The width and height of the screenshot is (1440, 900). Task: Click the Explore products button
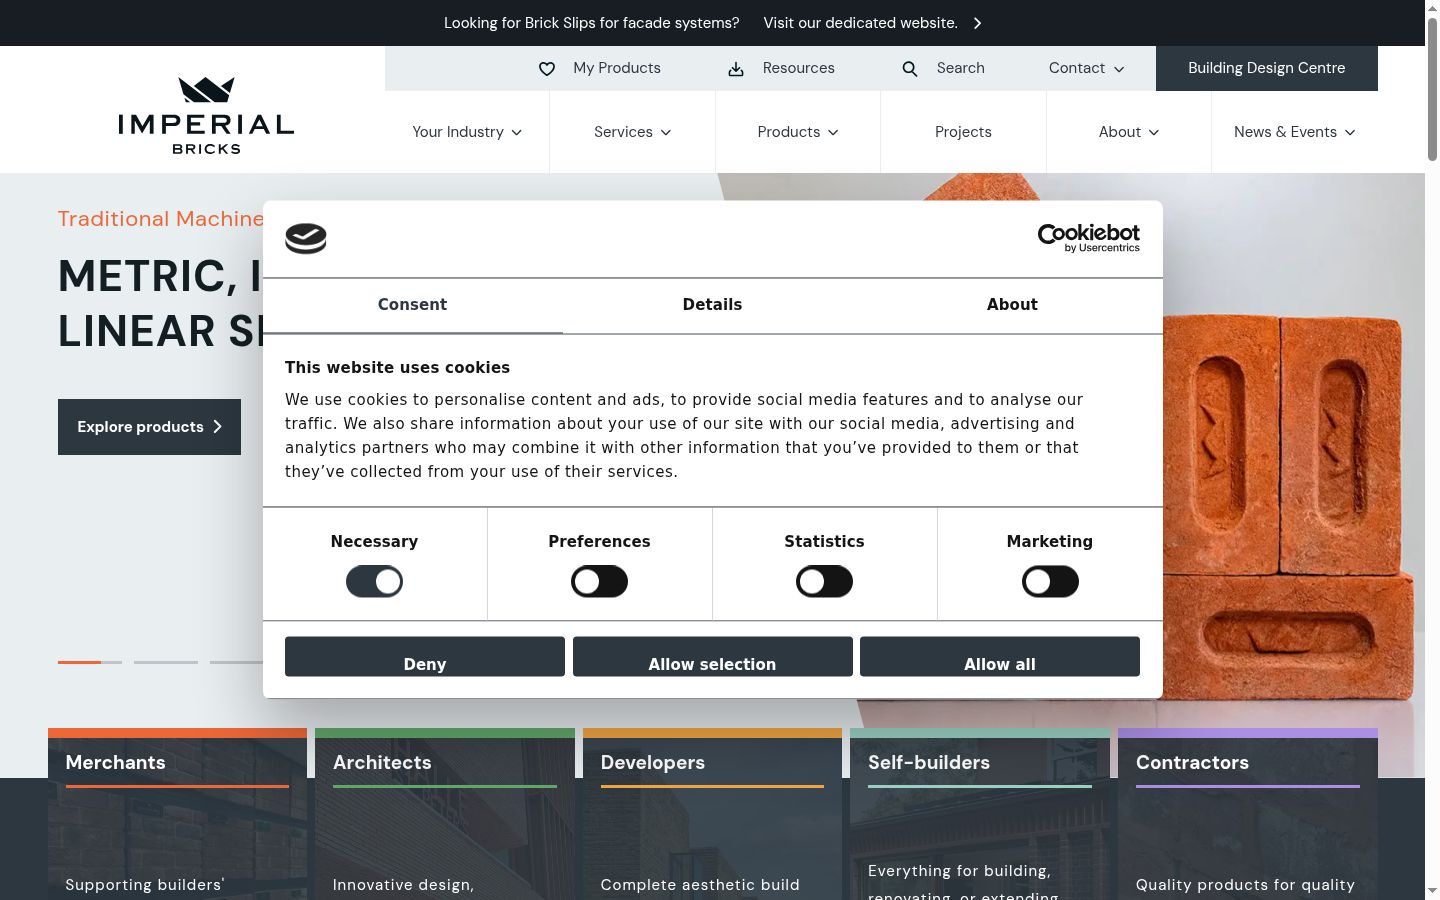pos(149,427)
